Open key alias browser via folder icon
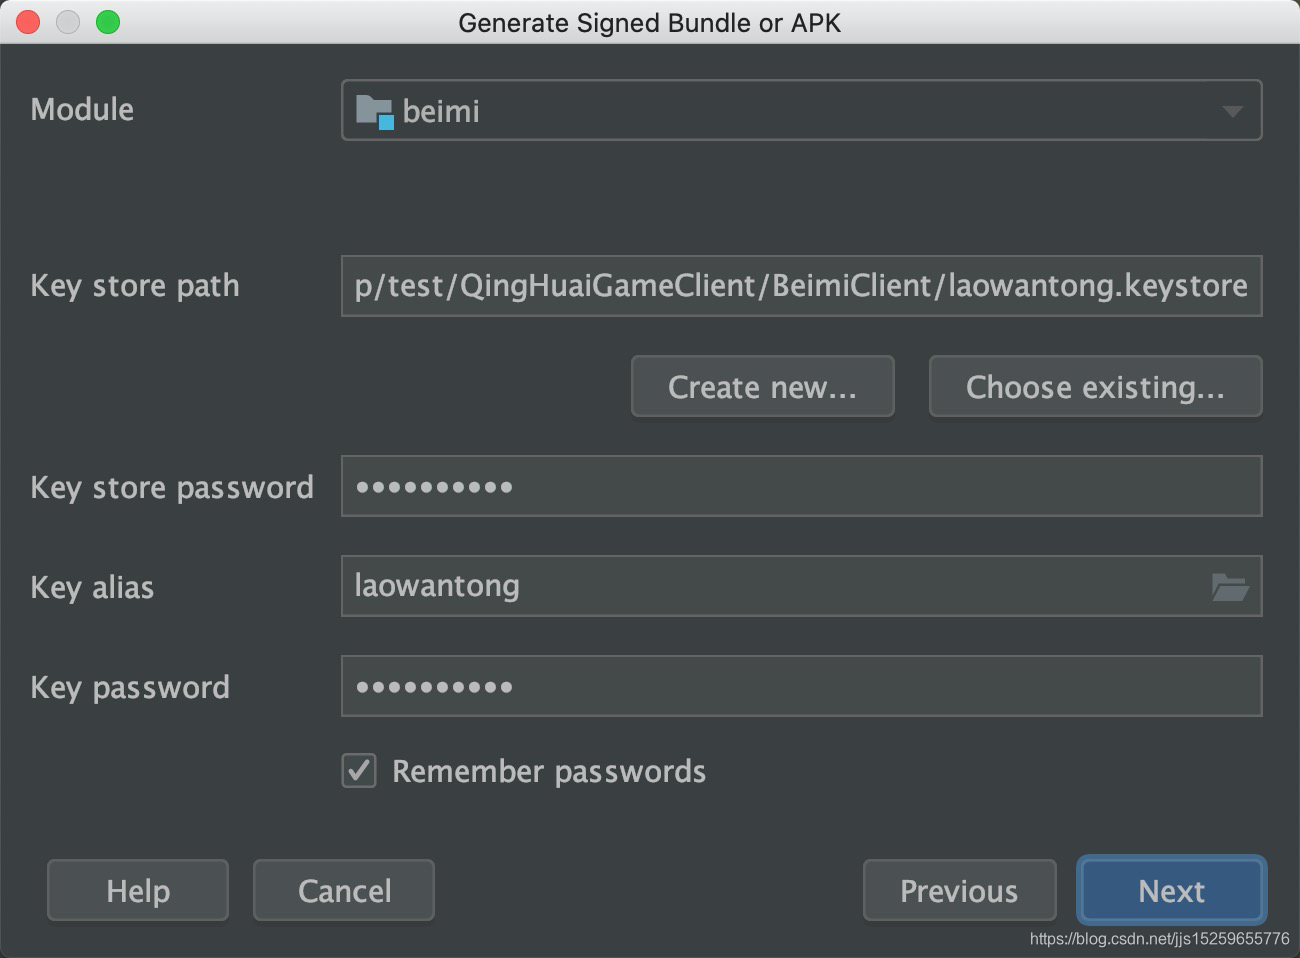This screenshot has height=958, width=1300. point(1230,587)
